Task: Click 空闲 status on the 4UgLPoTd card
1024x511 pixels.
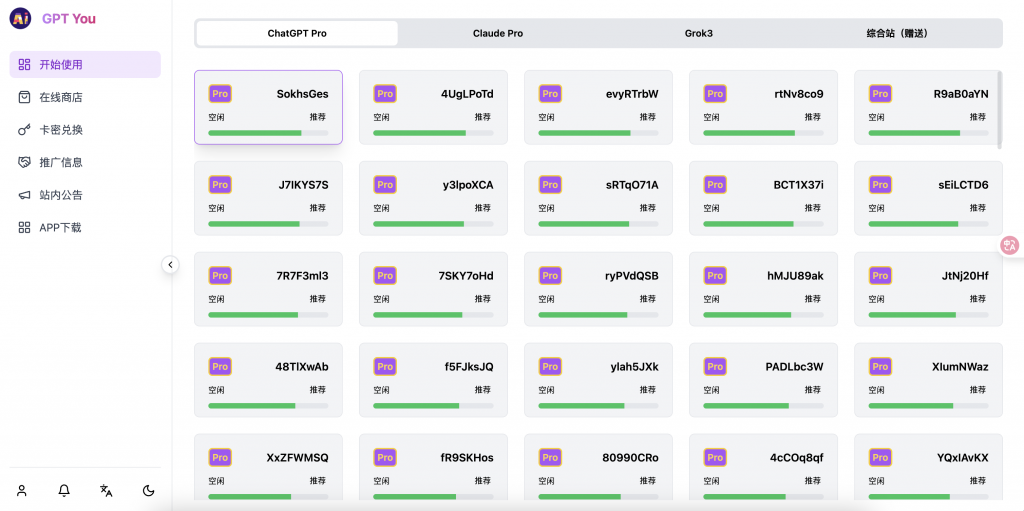Action: click(381, 117)
